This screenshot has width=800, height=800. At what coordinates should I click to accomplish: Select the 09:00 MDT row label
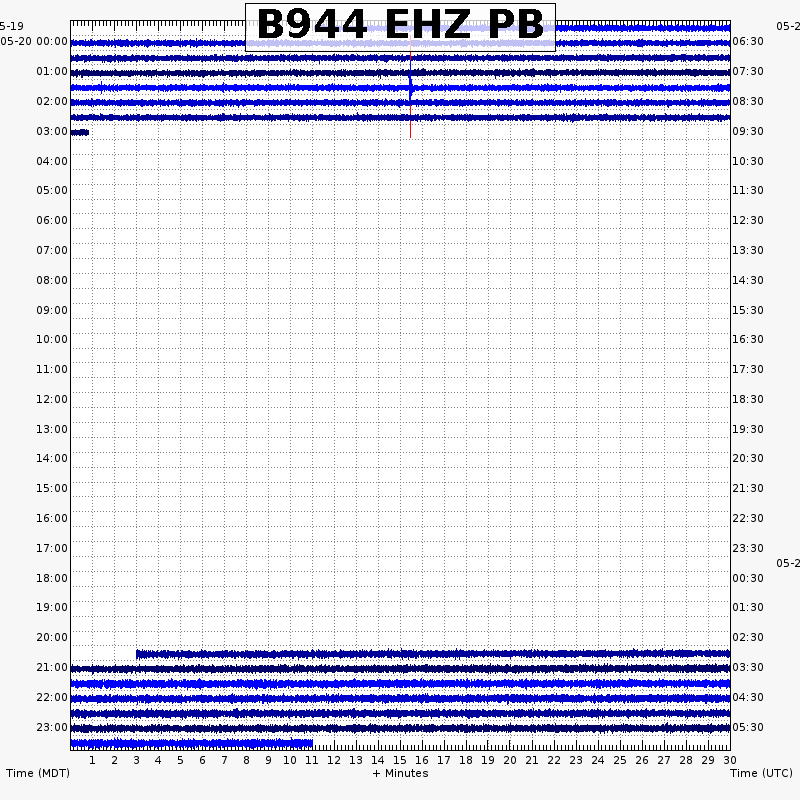[x=52, y=310]
